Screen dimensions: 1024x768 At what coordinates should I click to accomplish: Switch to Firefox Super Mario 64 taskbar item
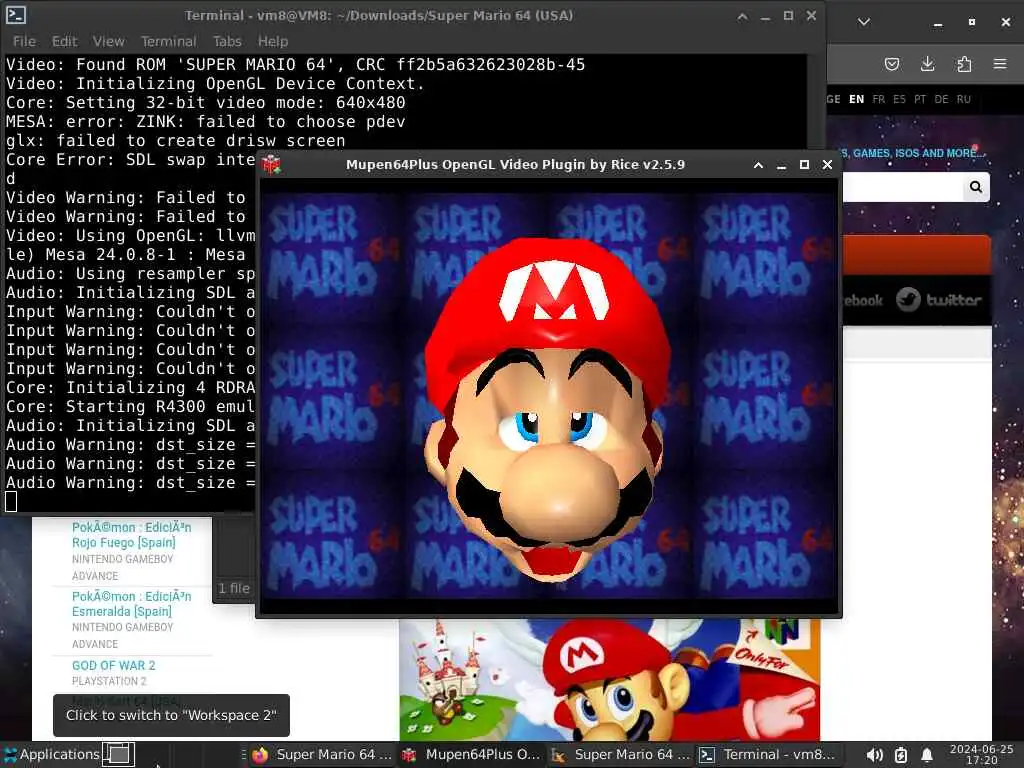[x=323, y=754]
